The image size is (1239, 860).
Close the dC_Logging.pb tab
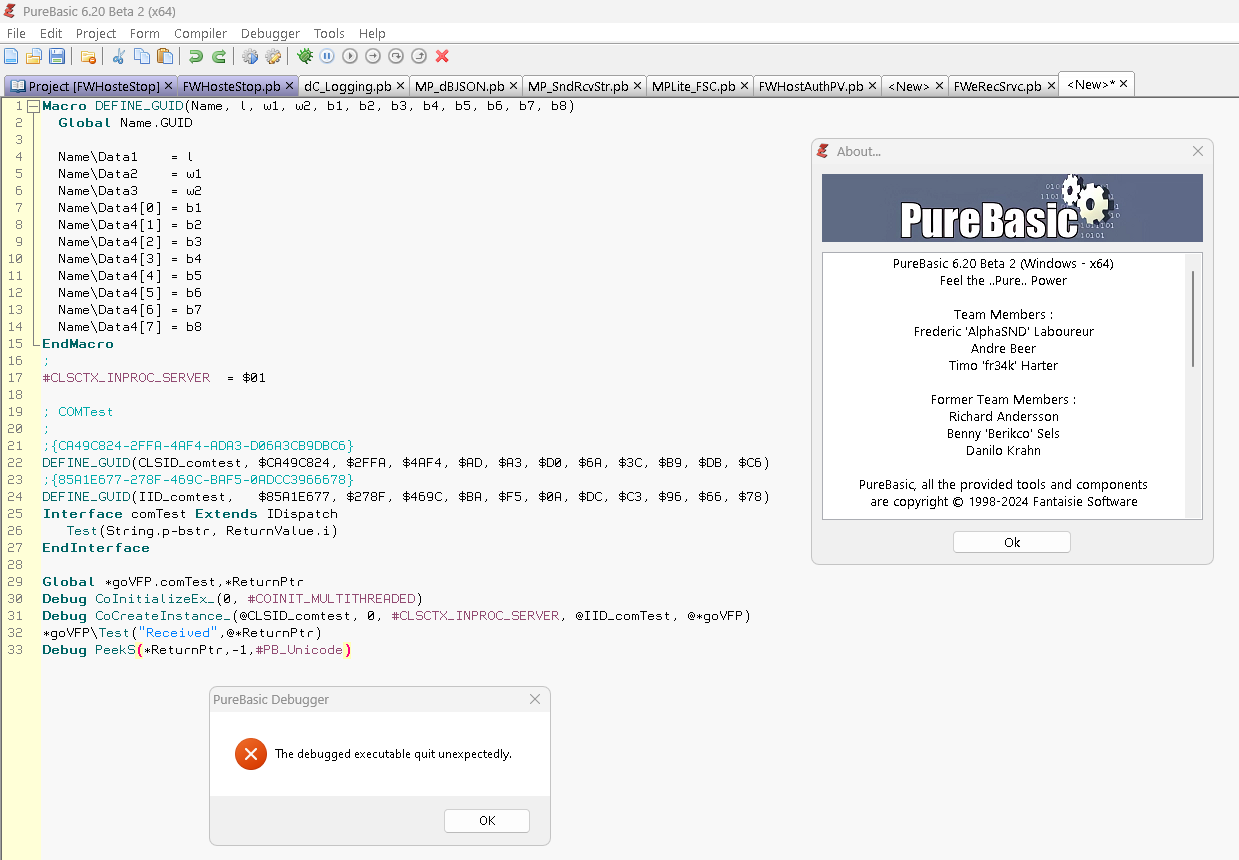401,86
